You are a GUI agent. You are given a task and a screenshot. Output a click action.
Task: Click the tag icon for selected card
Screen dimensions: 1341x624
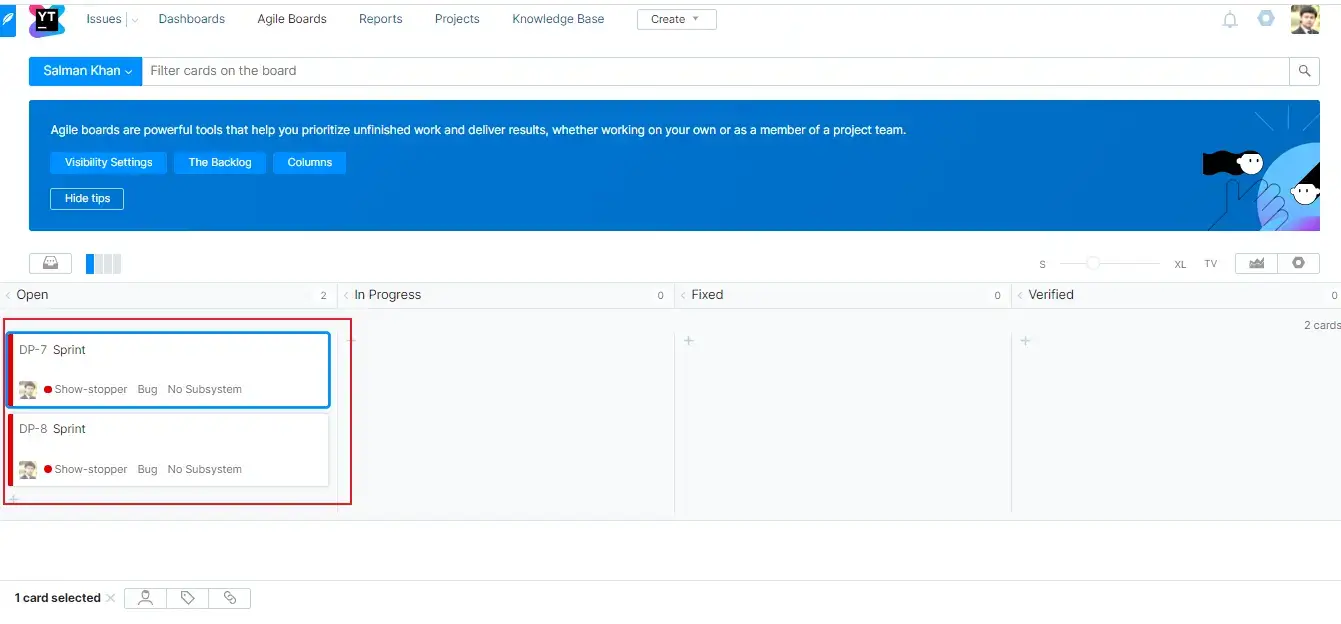tap(188, 598)
